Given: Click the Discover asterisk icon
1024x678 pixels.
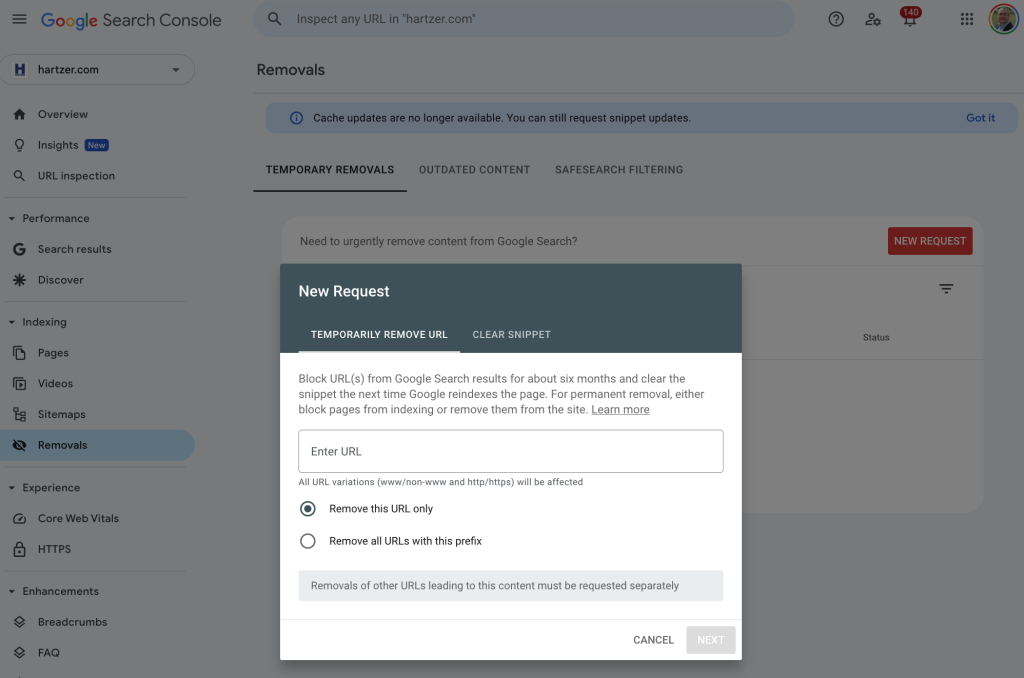Looking at the screenshot, I should click(x=20, y=280).
